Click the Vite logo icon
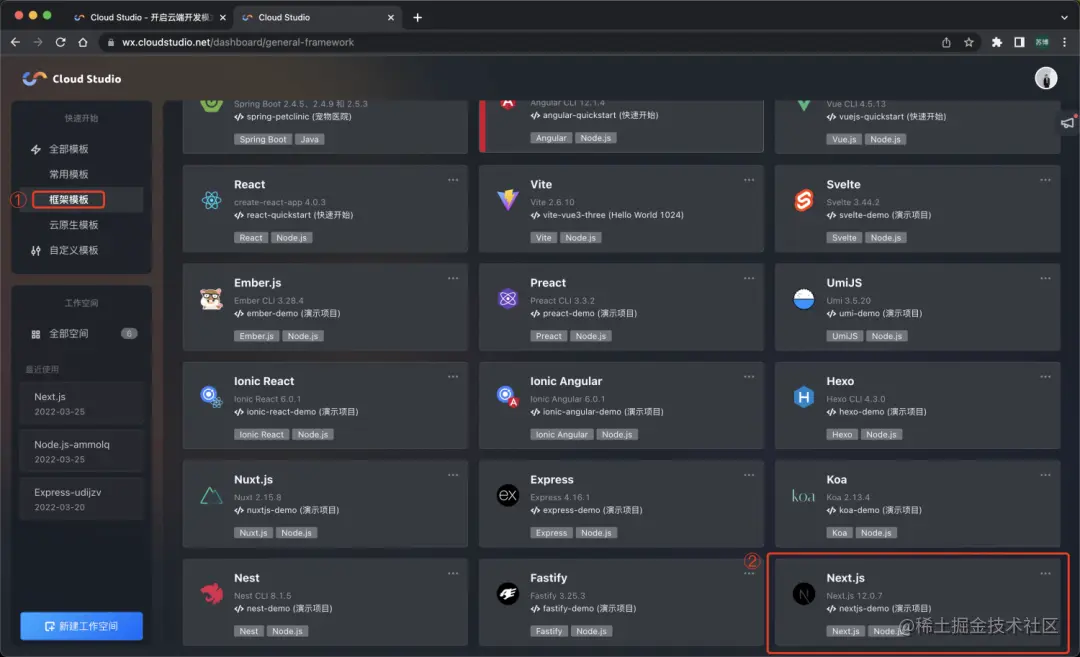1080x657 pixels. [508, 200]
